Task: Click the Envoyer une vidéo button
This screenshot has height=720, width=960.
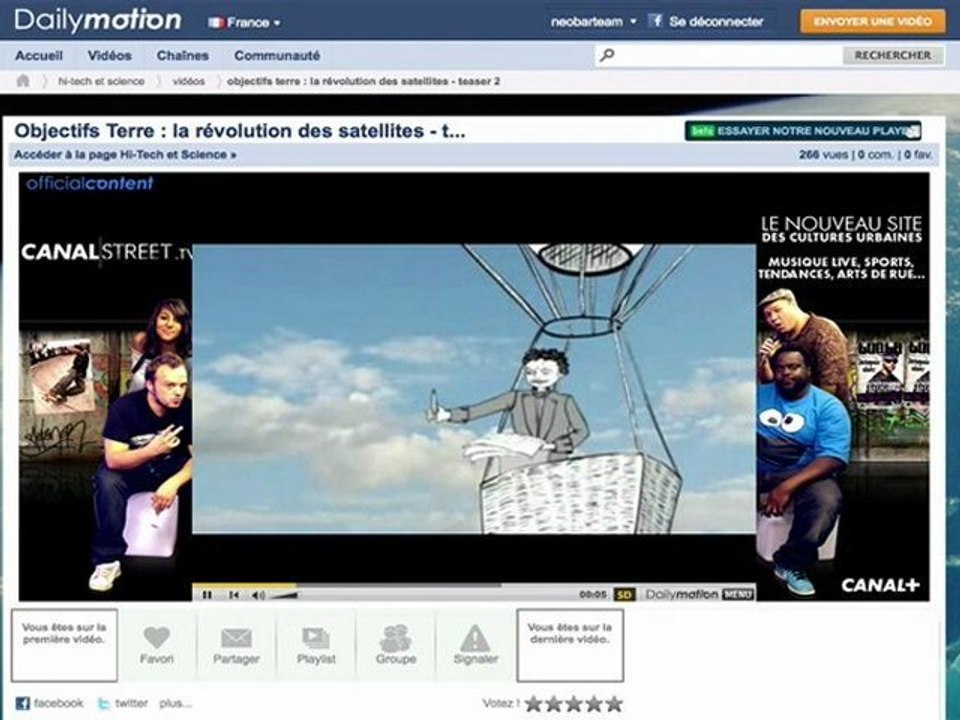Action: tap(872, 21)
